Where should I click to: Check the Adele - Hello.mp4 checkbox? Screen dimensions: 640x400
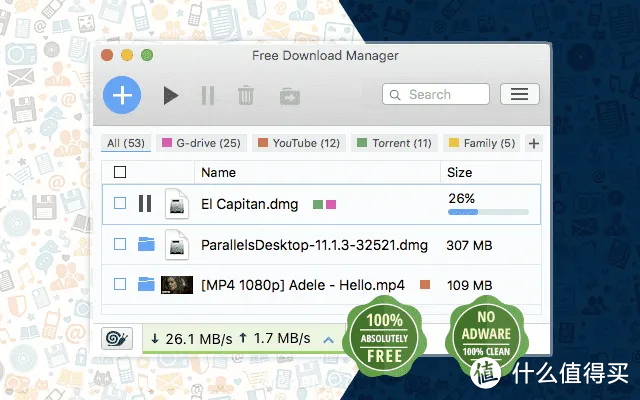pos(120,284)
